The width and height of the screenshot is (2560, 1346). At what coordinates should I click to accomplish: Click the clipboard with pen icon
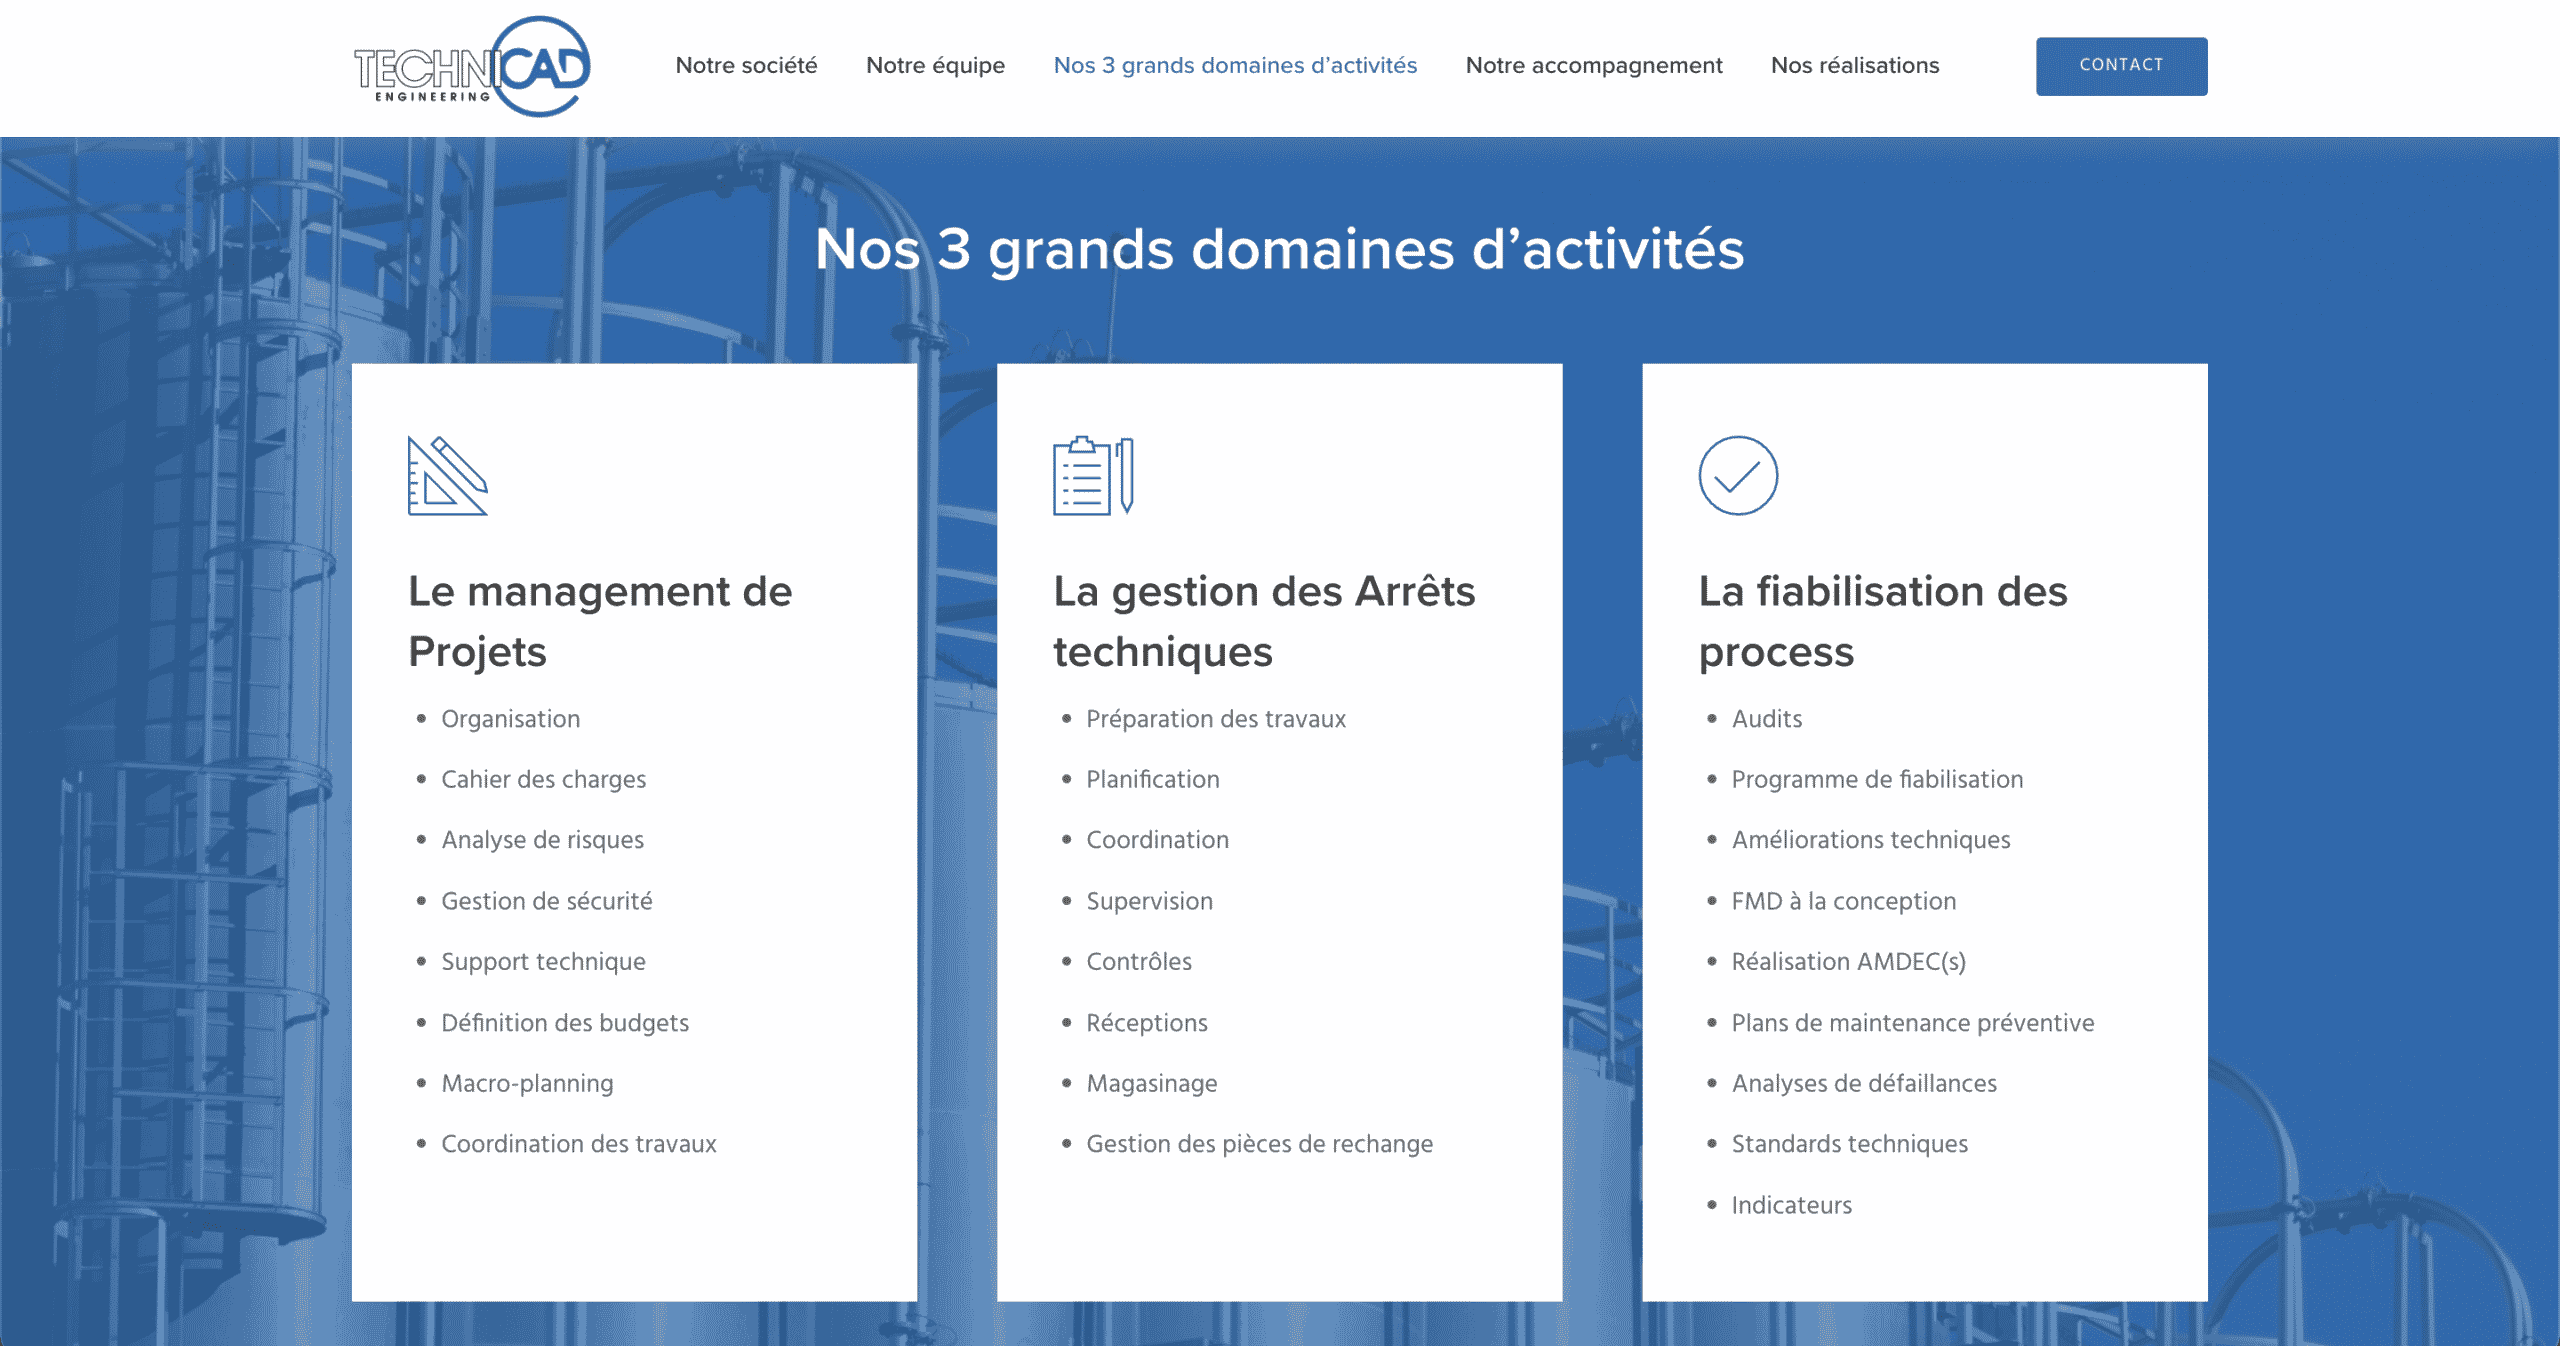(1092, 476)
